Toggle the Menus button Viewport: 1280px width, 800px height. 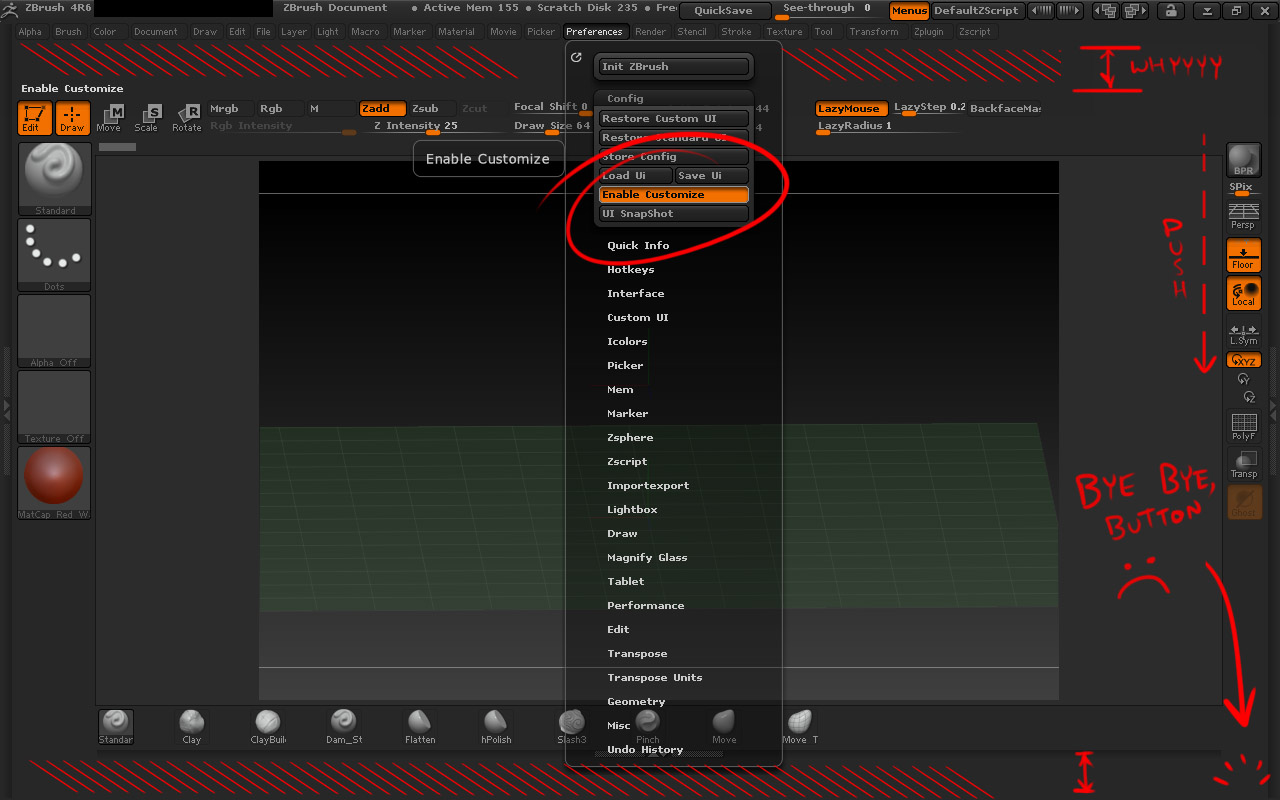909,11
